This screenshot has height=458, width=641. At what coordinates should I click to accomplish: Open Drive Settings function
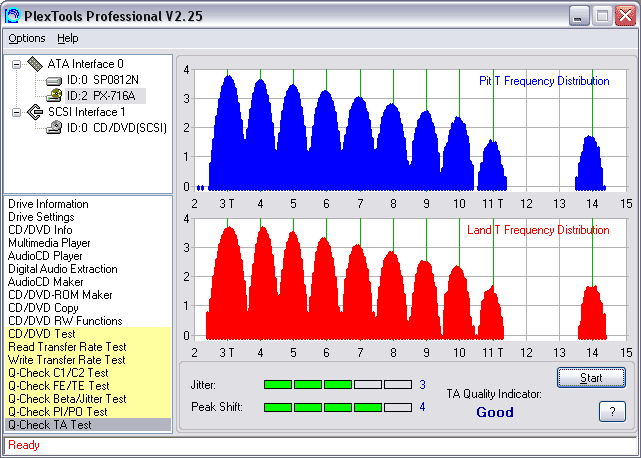coord(41,217)
